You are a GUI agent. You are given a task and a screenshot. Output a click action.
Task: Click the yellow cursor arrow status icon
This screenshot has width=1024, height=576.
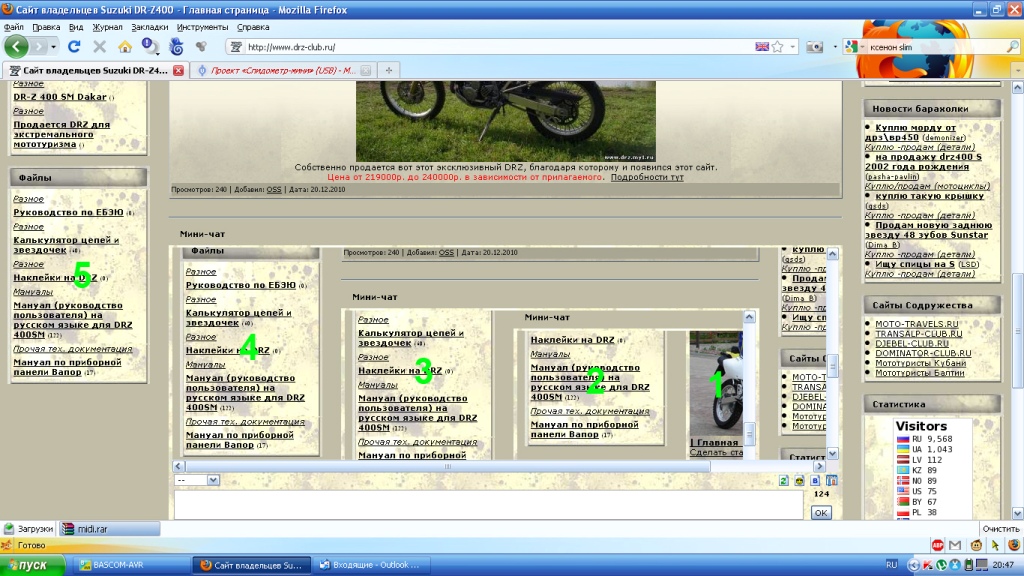click(x=995, y=545)
